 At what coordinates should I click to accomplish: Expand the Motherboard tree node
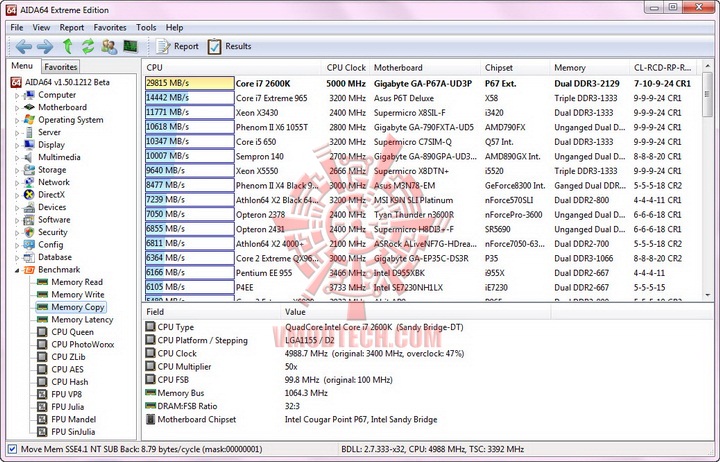tap(17, 108)
